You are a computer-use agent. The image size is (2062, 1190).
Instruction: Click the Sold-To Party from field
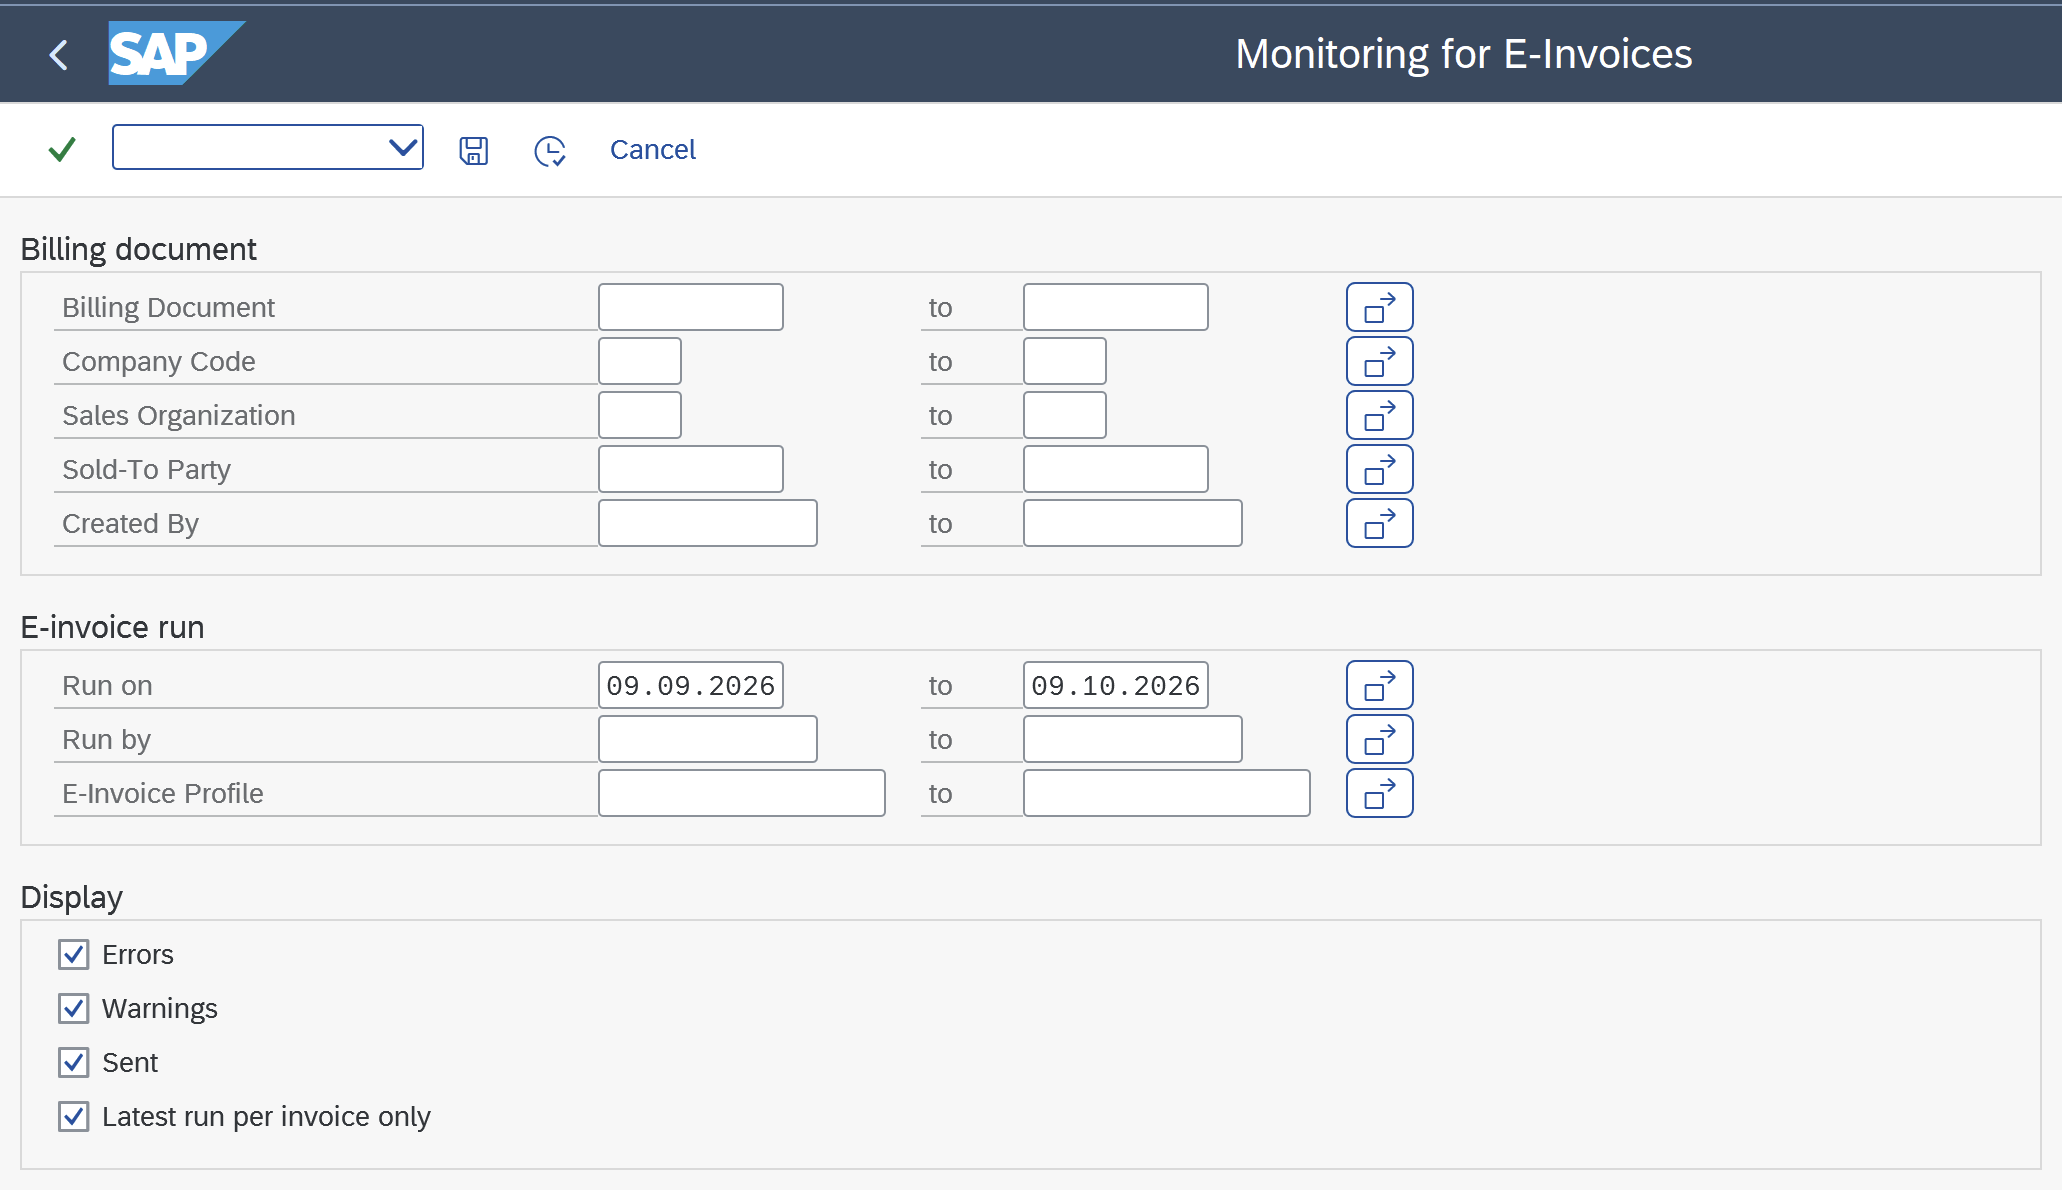click(x=691, y=469)
